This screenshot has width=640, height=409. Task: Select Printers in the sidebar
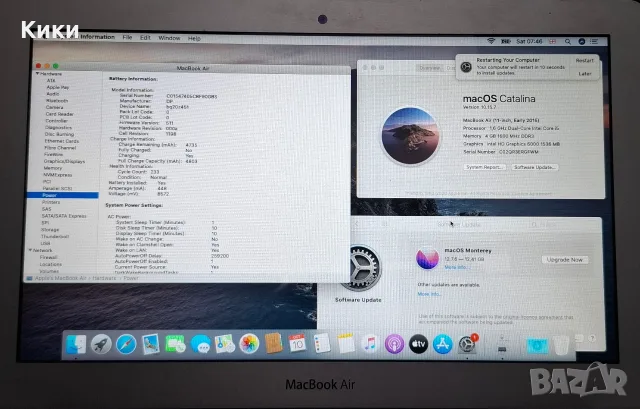click(x=51, y=202)
